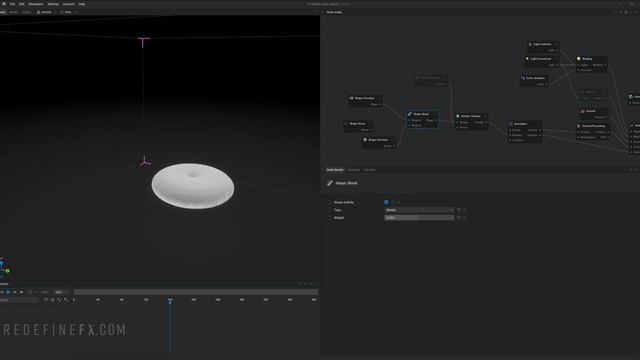640x360 pixels.
Task: Click the Shape Blend pencil icon in details header
Action: [x=330, y=183]
